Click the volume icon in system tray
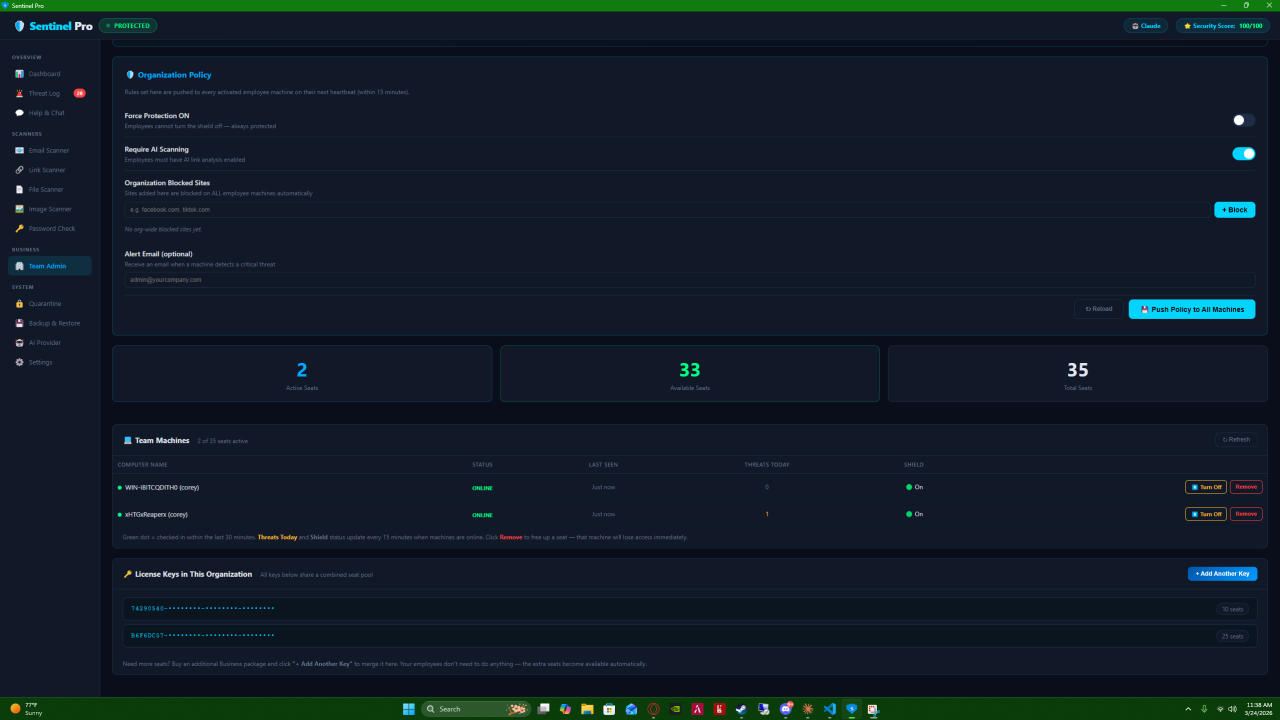1280x720 pixels. pyautogui.click(x=1232, y=709)
